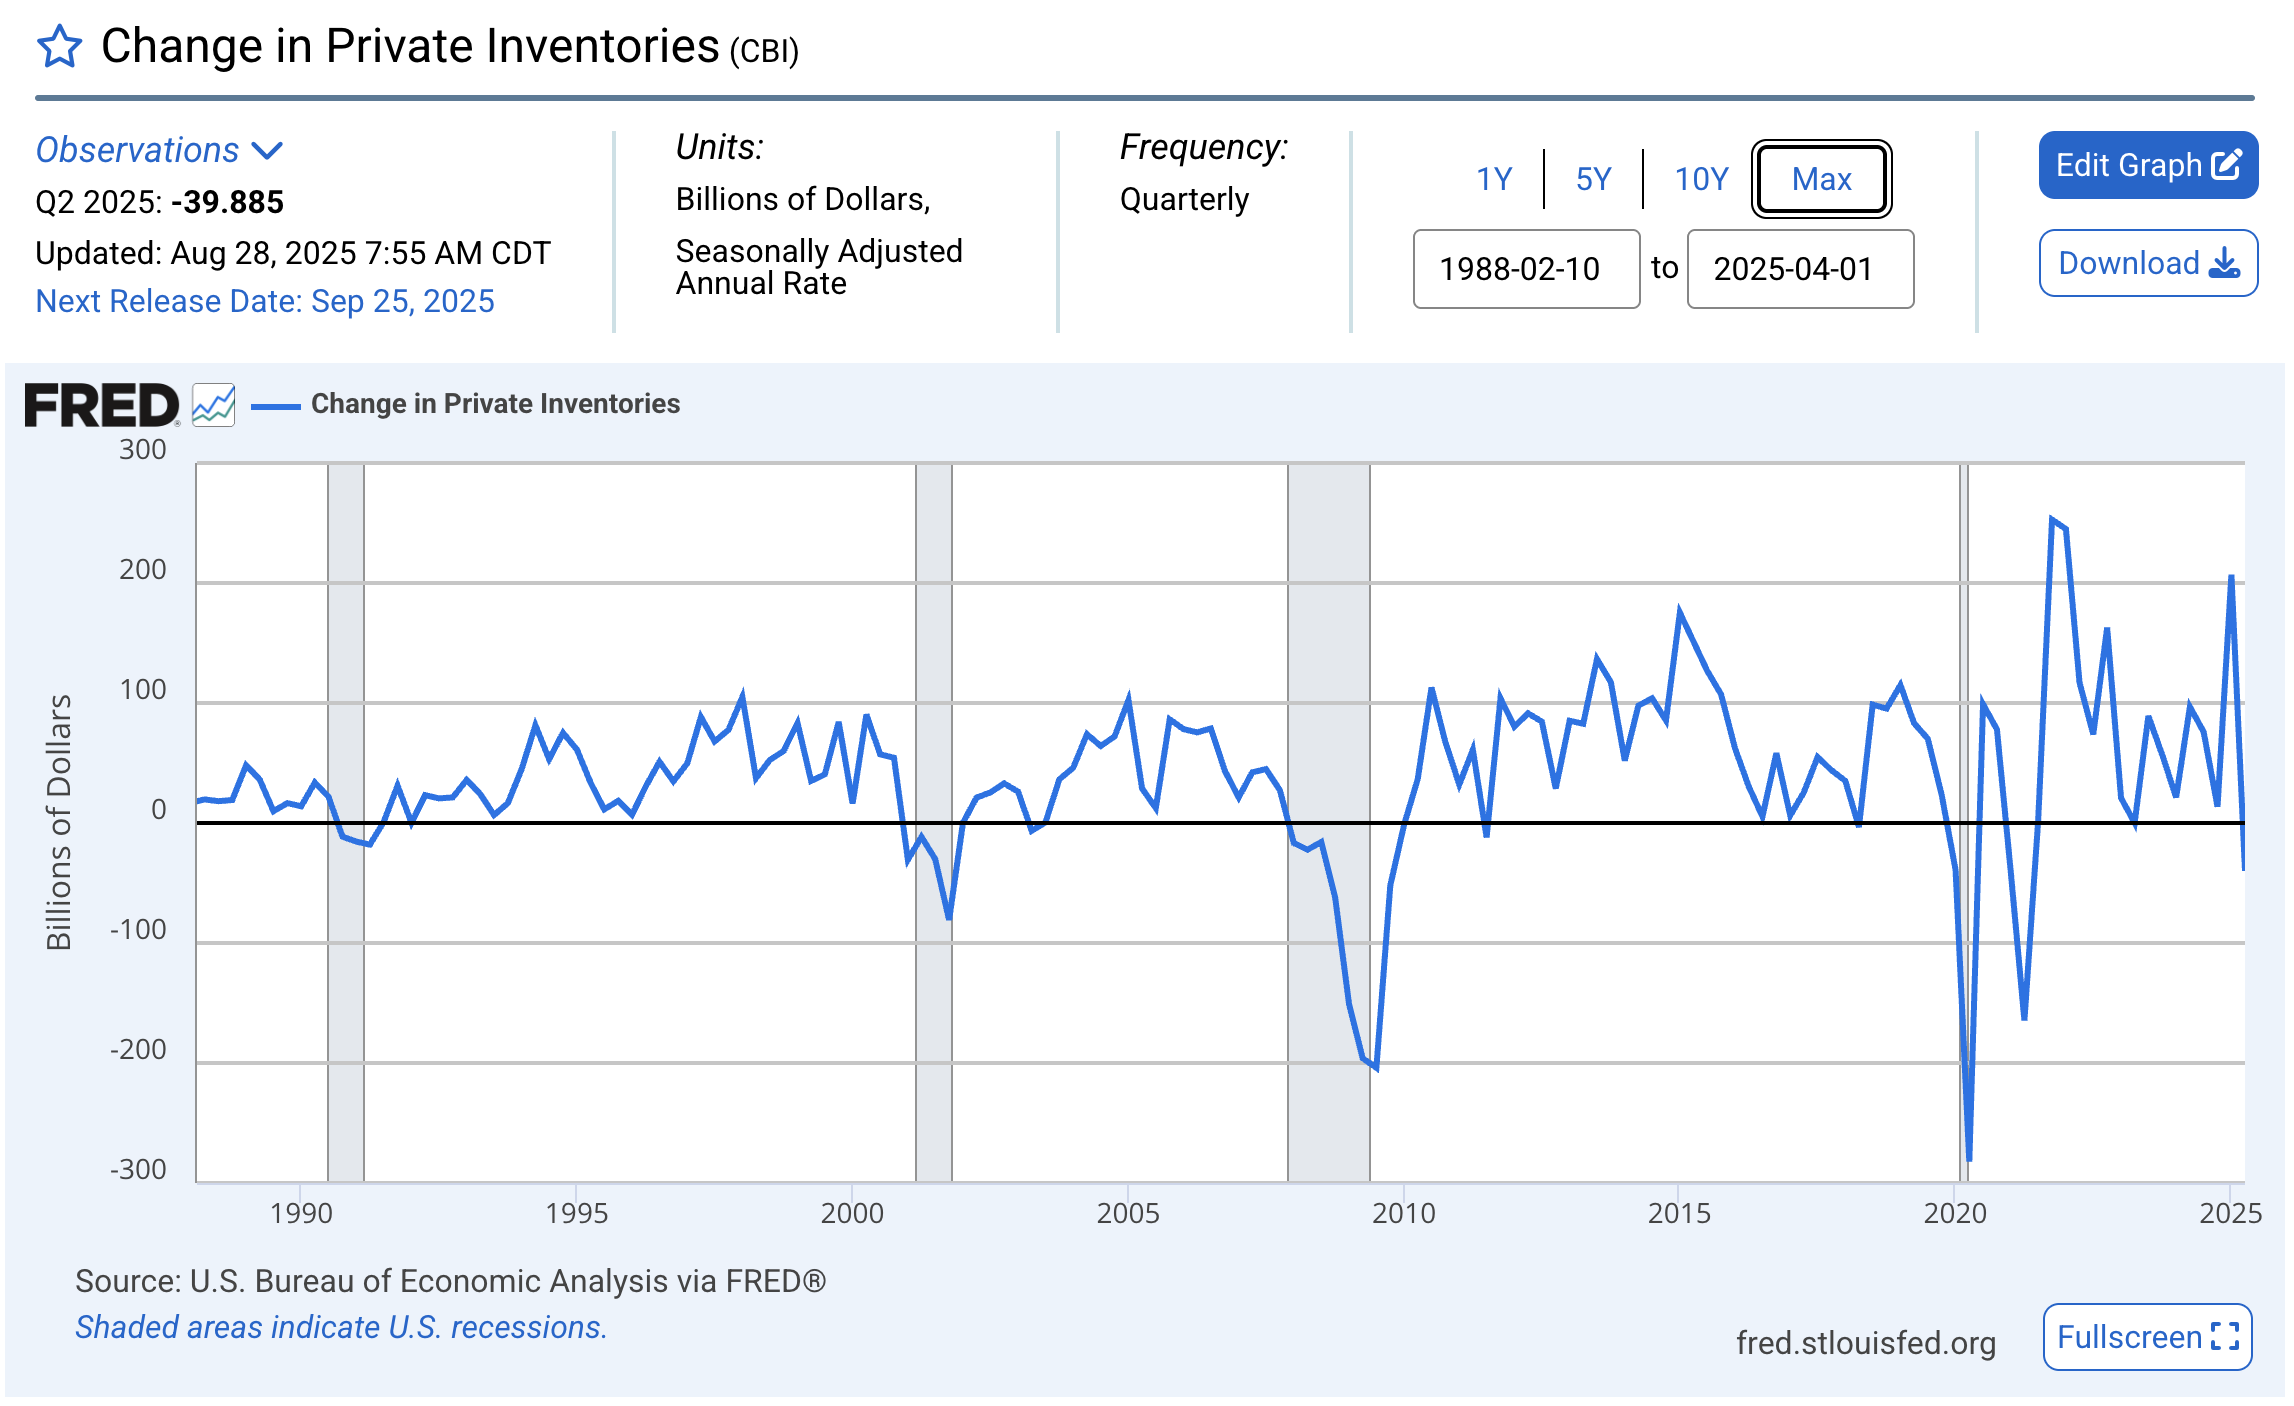Click the FRED logo
The width and height of the screenshot is (2294, 1406).
click(x=100, y=406)
